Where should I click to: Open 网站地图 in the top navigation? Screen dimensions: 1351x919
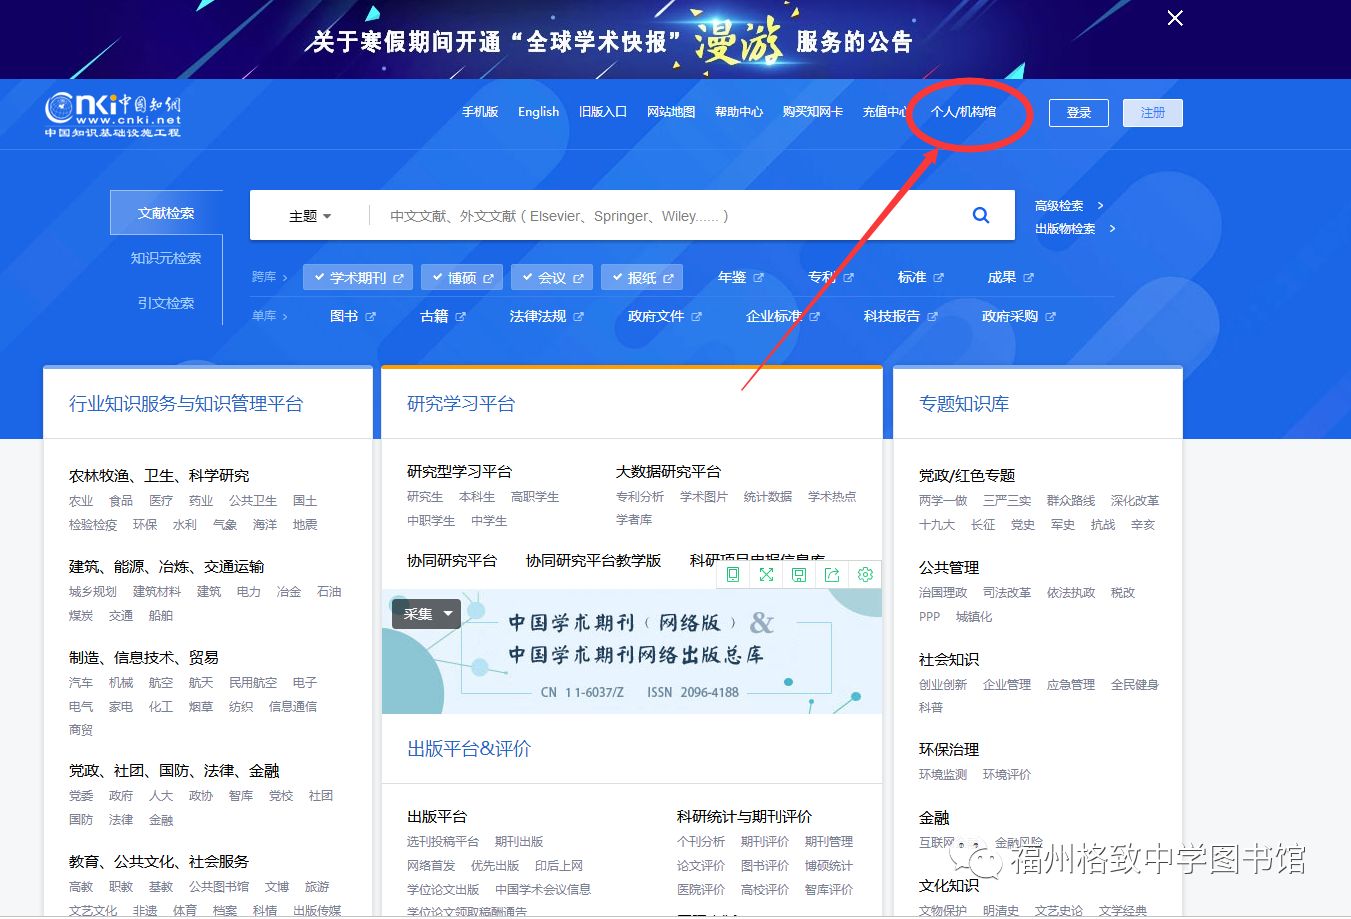[671, 112]
